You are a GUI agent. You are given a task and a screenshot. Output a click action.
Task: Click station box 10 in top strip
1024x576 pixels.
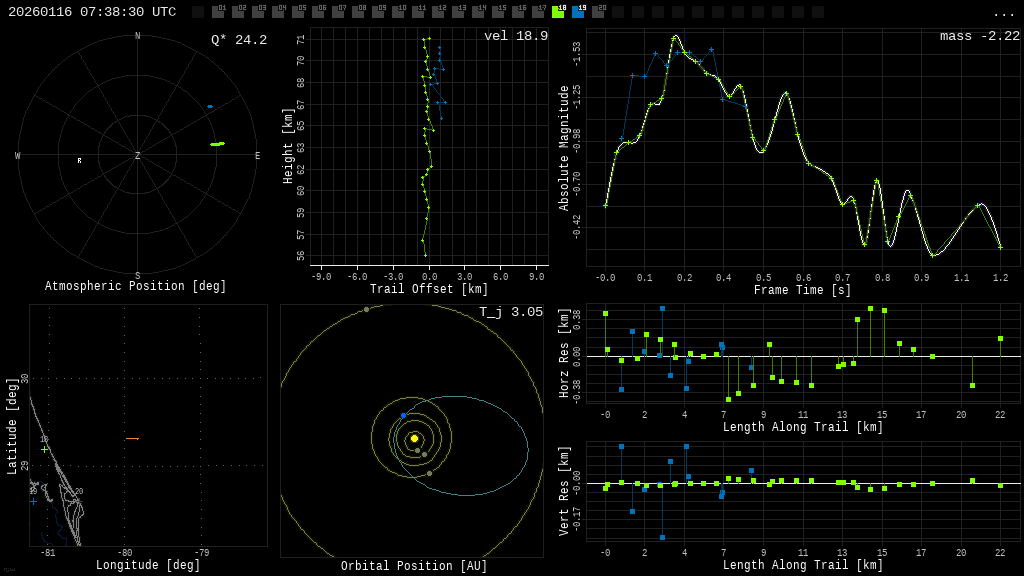click(398, 12)
